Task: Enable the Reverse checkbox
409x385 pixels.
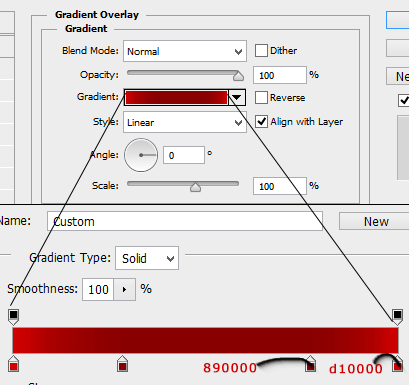Action: [x=261, y=97]
